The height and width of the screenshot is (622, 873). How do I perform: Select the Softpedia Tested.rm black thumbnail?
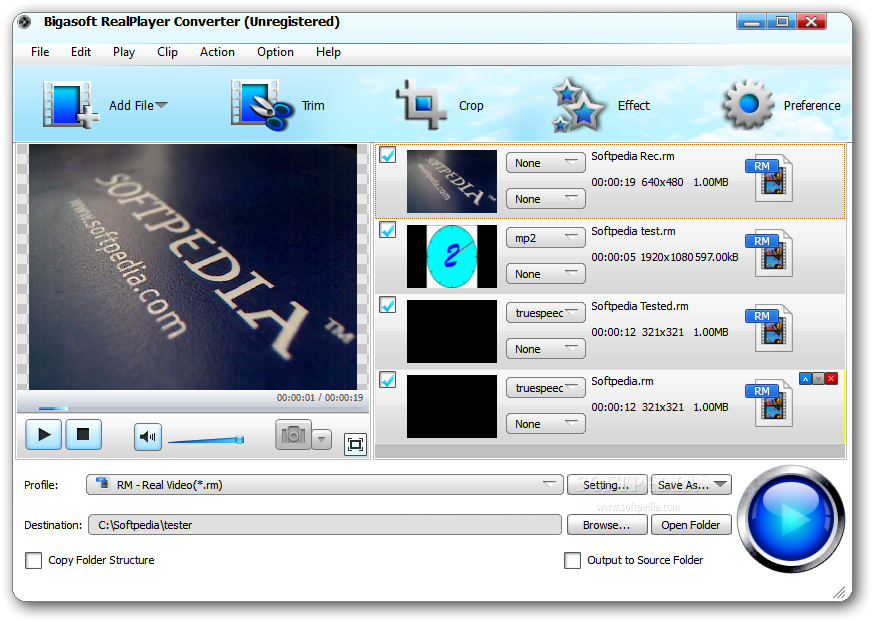(x=452, y=331)
